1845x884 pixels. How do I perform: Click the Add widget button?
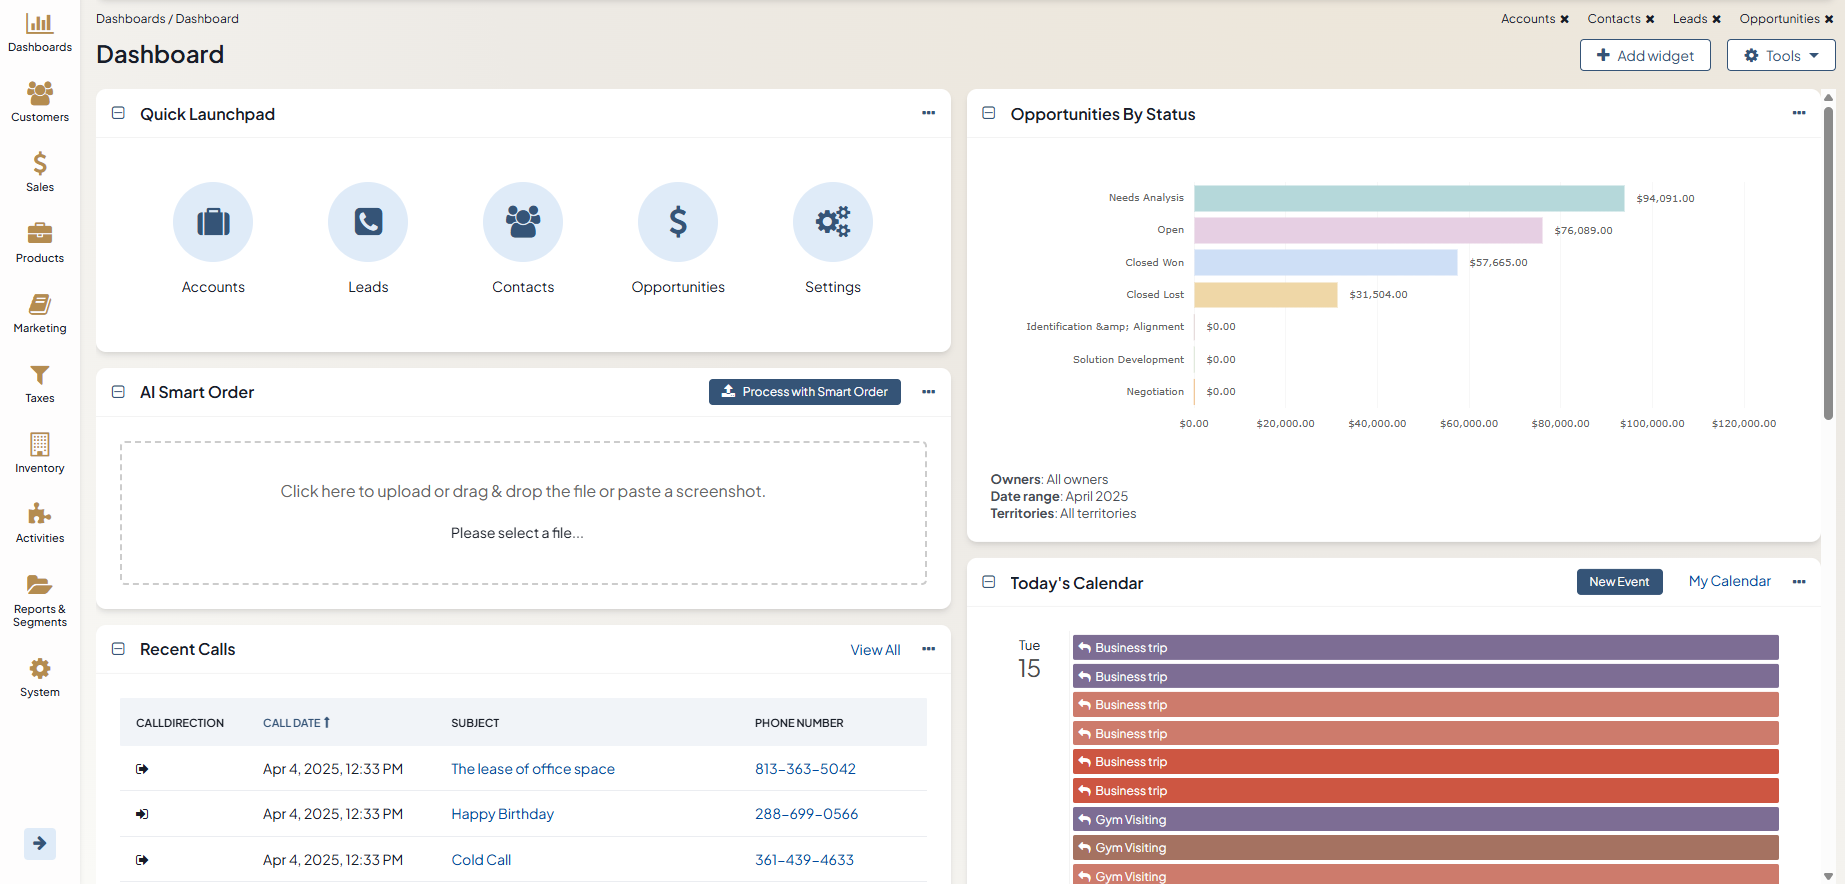click(x=1645, y=56)
